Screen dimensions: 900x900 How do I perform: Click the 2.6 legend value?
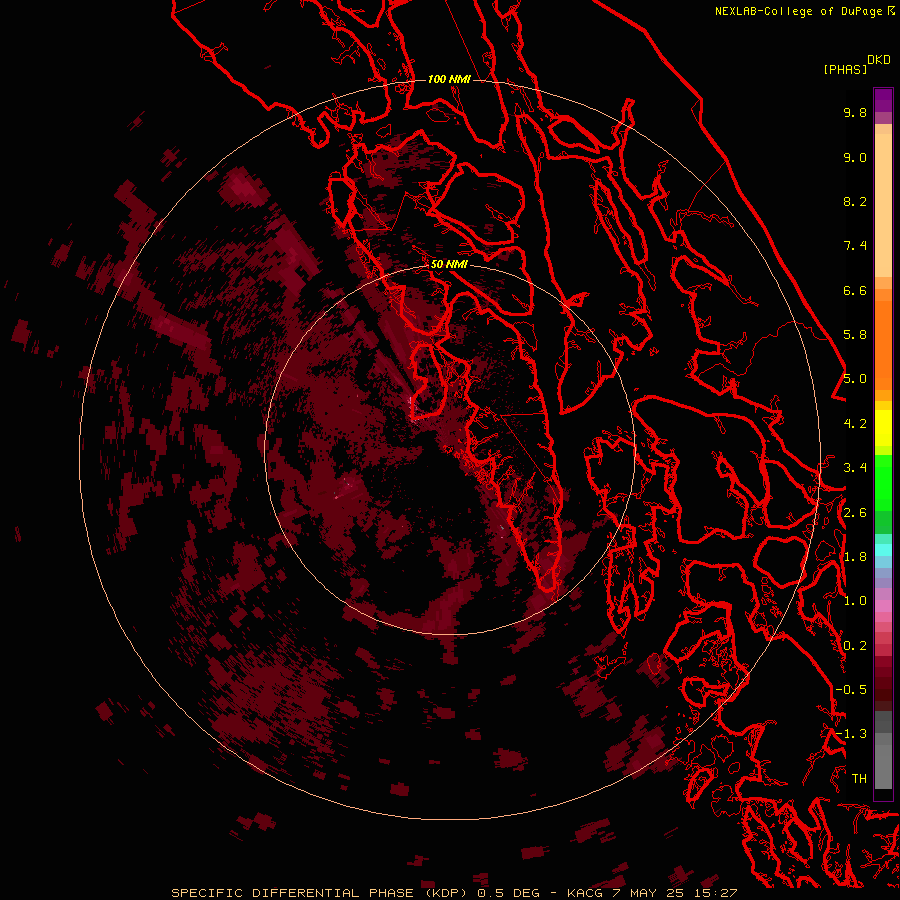click(855, 513)
